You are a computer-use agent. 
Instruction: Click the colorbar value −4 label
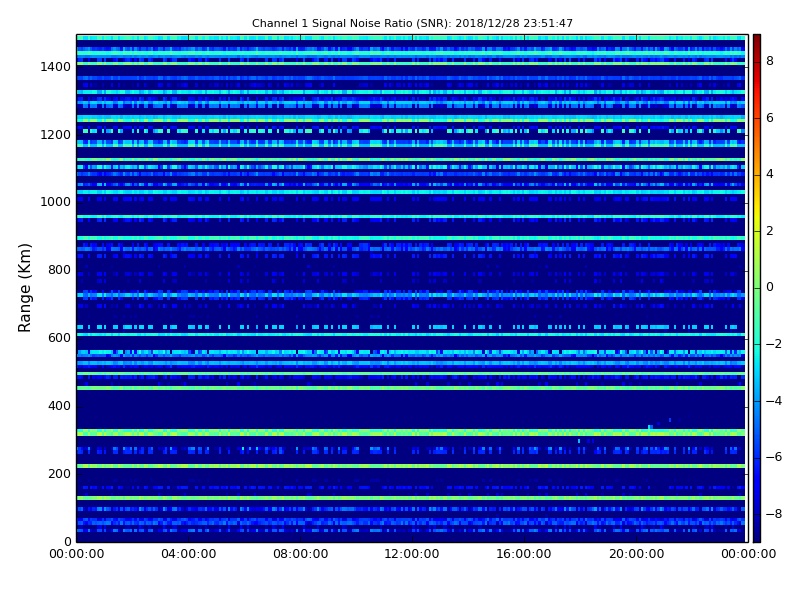(774, 401)
